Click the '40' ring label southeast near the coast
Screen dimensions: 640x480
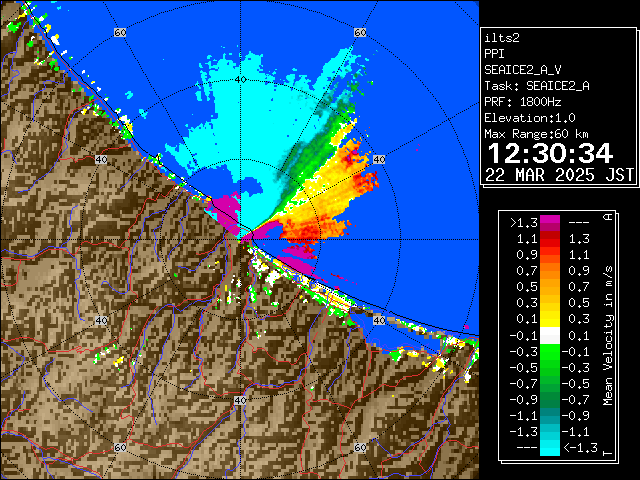(379, 320)
